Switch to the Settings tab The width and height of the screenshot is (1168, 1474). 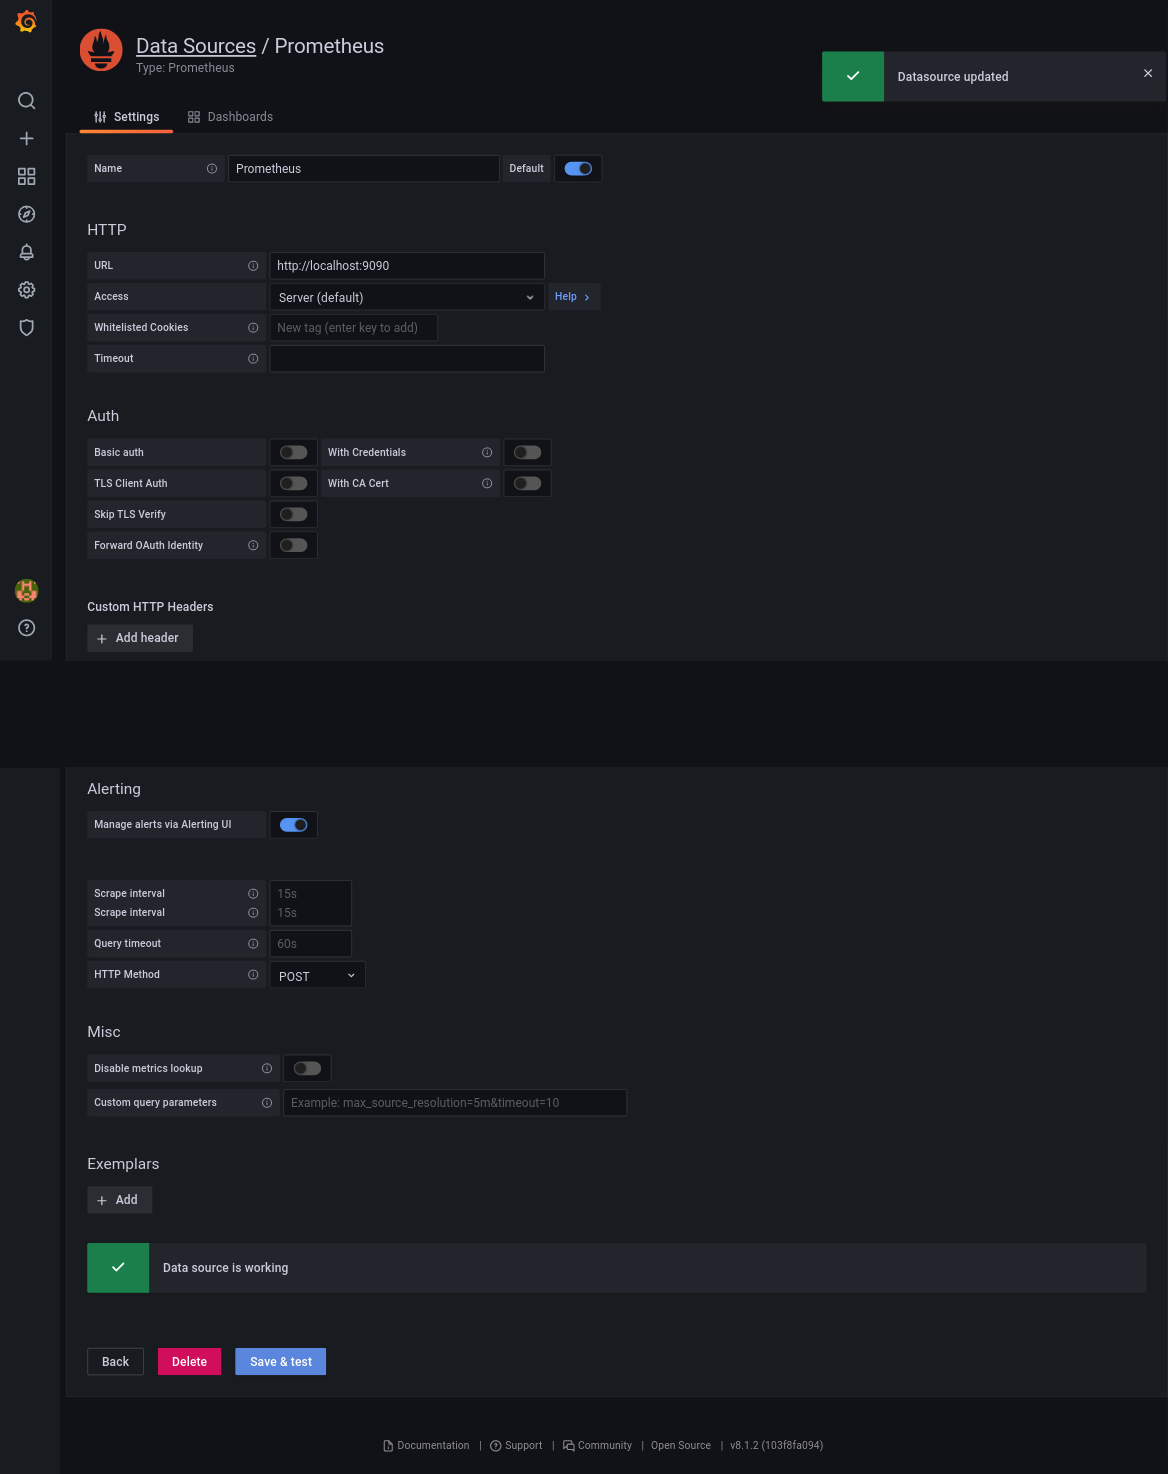tap(127, 117)
